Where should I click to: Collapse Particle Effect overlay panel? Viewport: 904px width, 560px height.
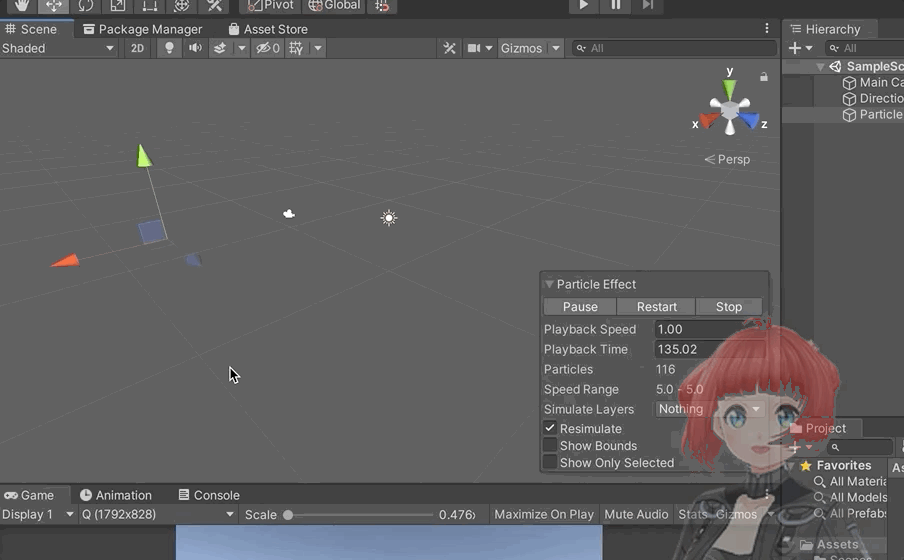549,284
